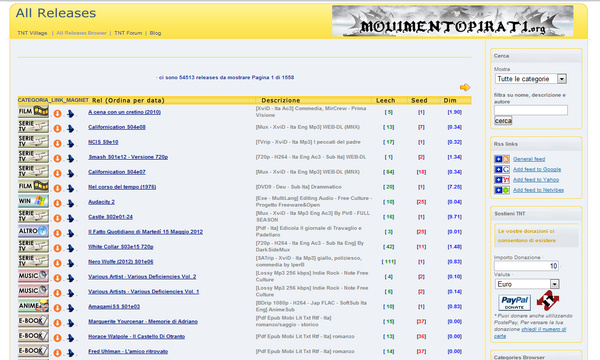Image resolution: width=600 pixels, height=360 pixels.
Task: Open All Releases Browser navigation link
Action: pos(82,33)
